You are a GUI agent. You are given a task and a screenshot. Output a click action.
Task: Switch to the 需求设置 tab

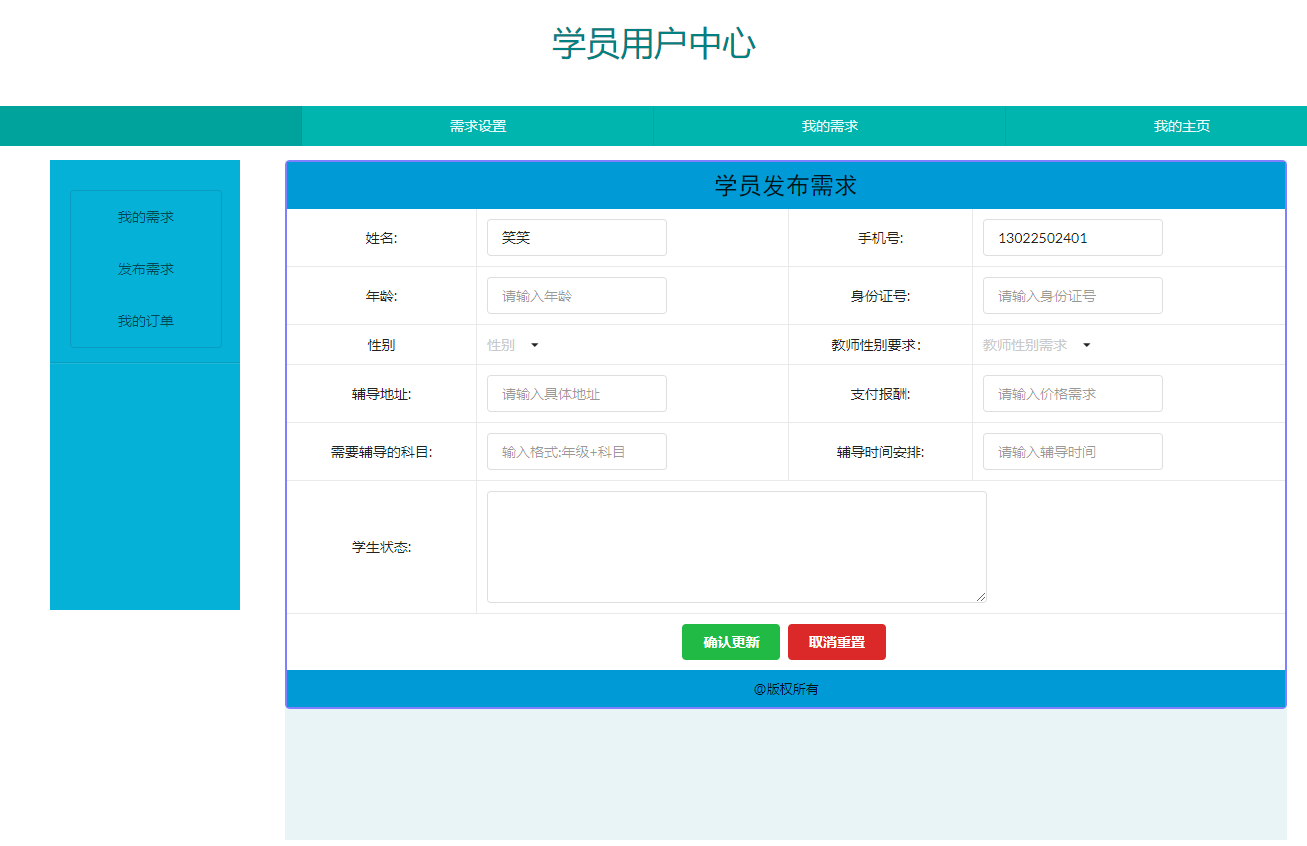pos(477,126)
